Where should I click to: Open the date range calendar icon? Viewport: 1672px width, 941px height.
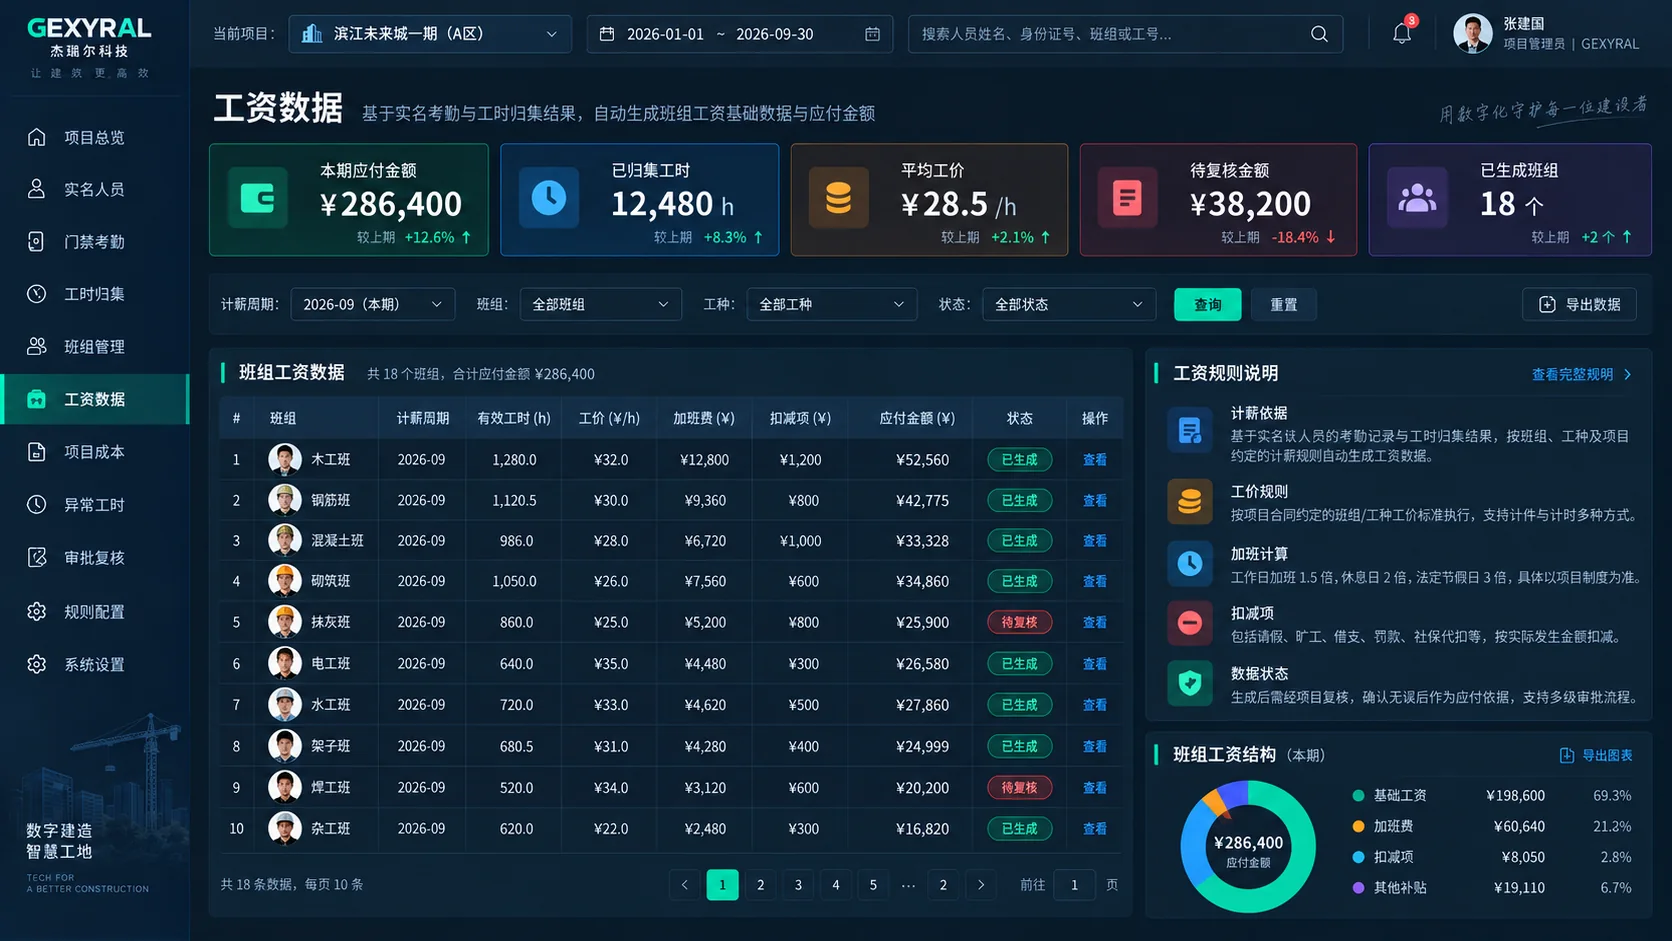tap(872, 34)
